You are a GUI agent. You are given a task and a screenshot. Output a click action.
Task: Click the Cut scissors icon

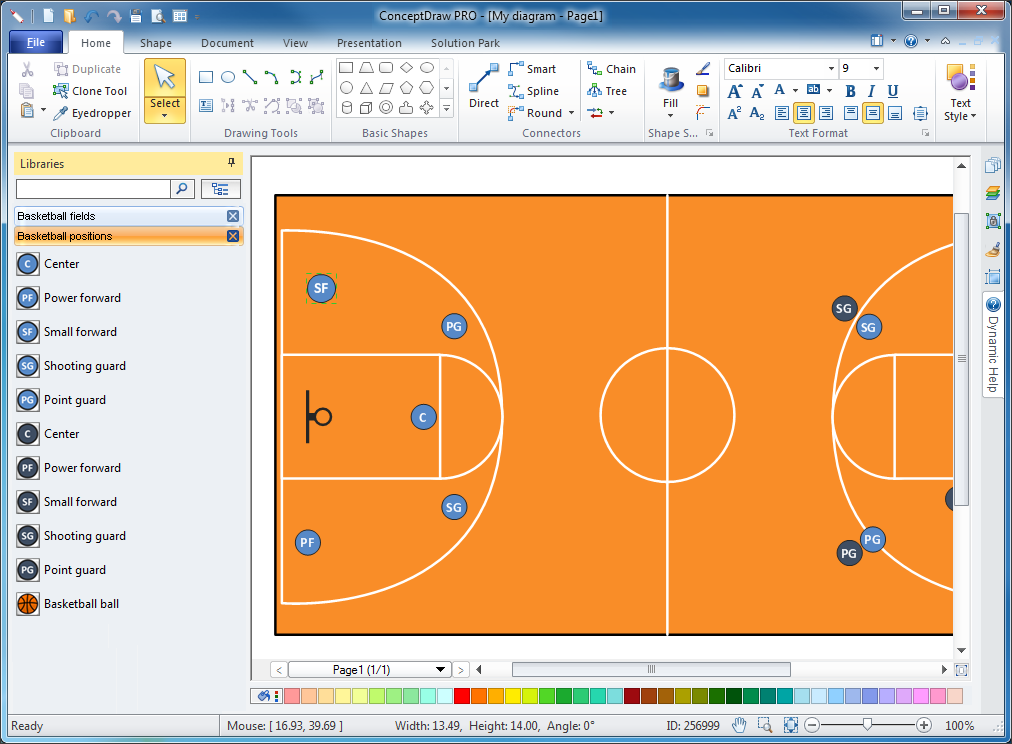click(x=27, y=69)
